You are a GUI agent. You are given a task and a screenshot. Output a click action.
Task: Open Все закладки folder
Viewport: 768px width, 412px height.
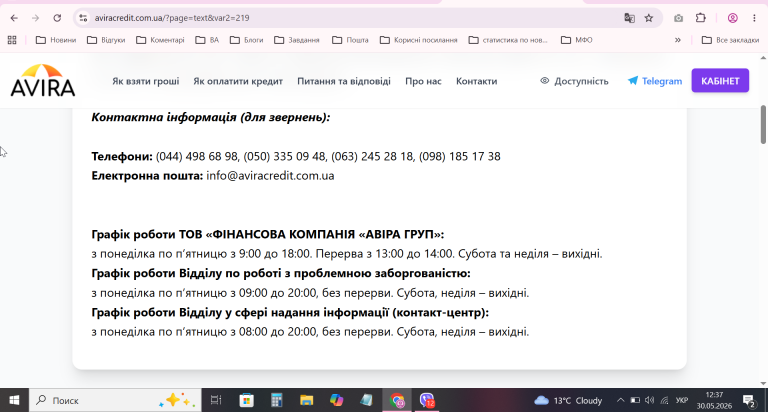(730, 40)
